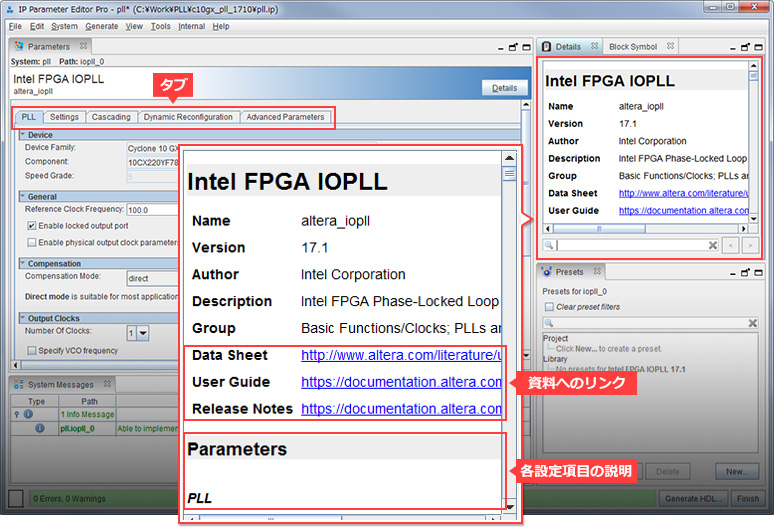The width and height of the screenshot is (774, 527).
Task: Detach the Parameters panel into window
Action: [513, 47]
